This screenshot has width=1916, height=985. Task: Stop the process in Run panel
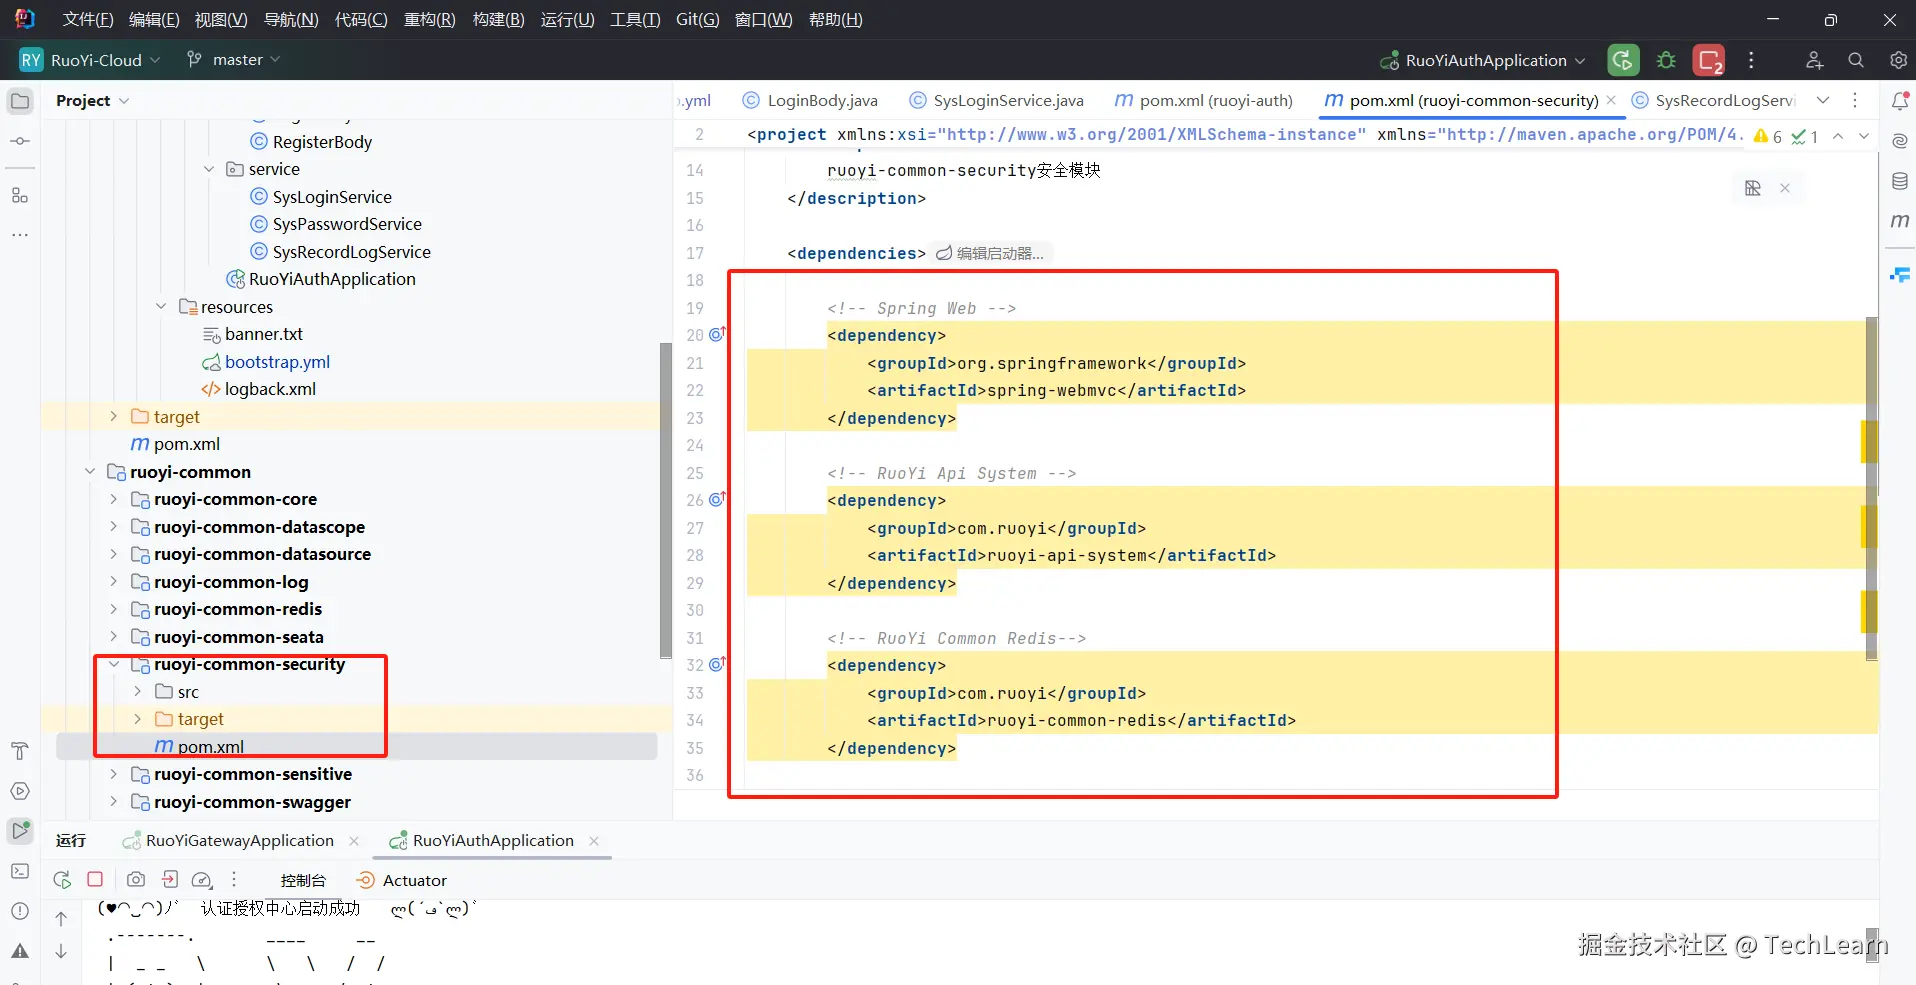[x=95, y=880]
